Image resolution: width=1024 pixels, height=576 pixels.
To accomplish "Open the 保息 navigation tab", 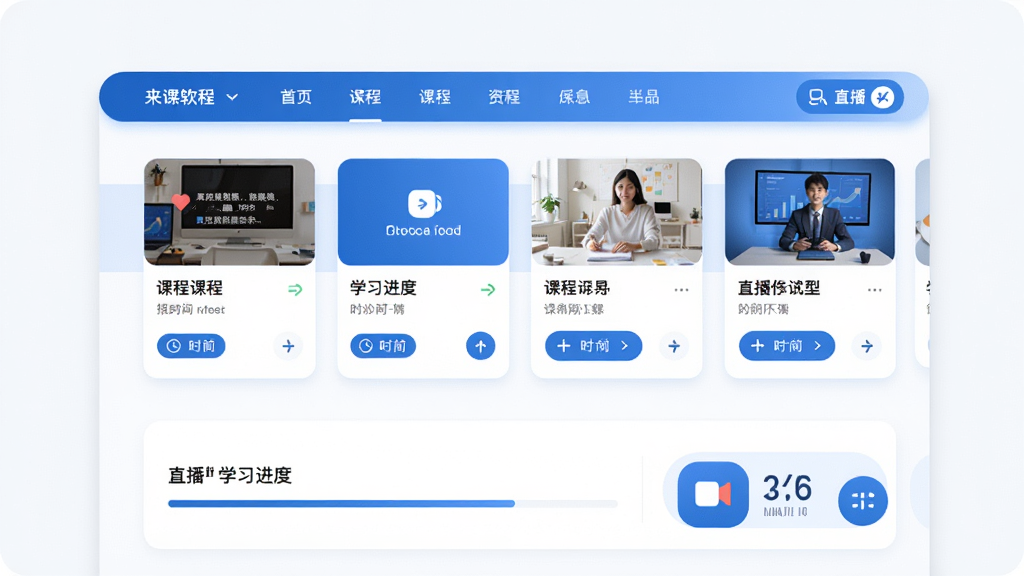I will coord(574,97).
